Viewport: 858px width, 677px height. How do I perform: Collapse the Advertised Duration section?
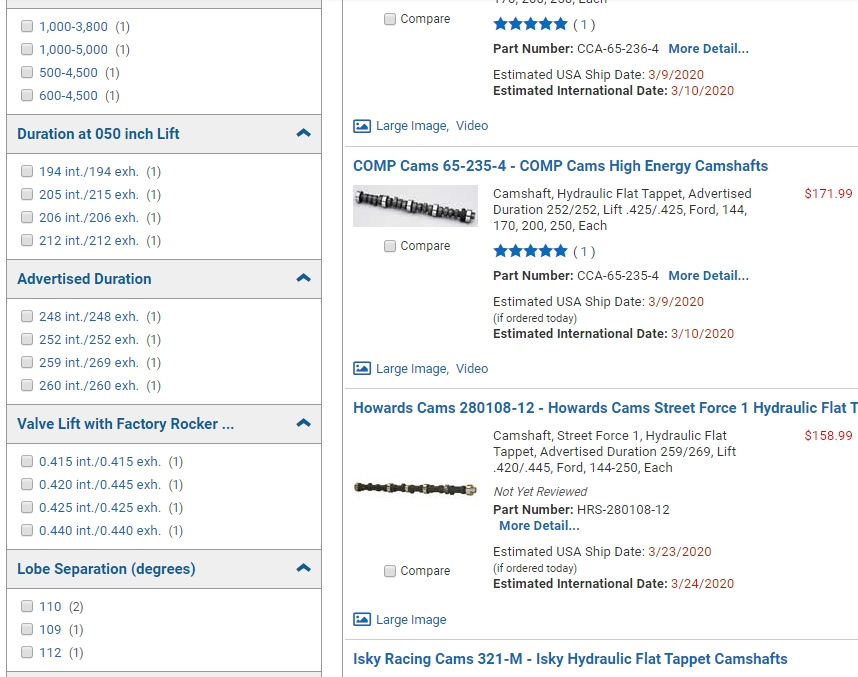tap(304, 278)
